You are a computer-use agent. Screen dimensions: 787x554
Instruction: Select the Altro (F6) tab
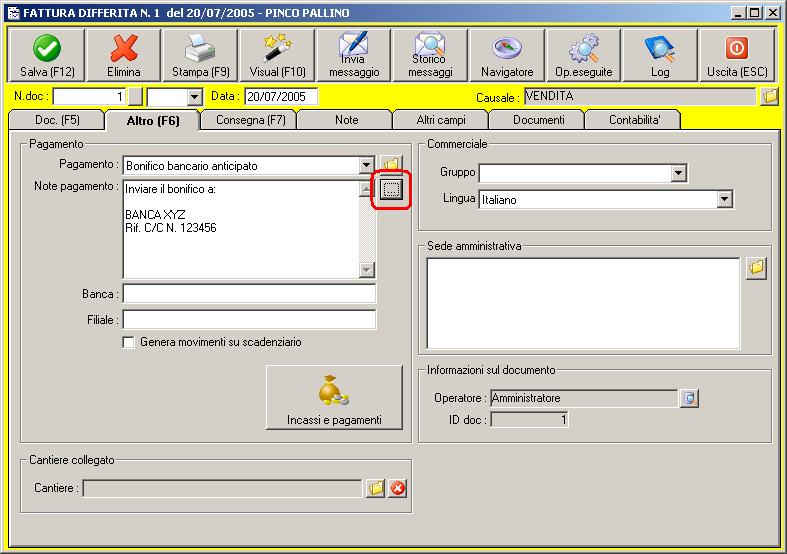153,120
